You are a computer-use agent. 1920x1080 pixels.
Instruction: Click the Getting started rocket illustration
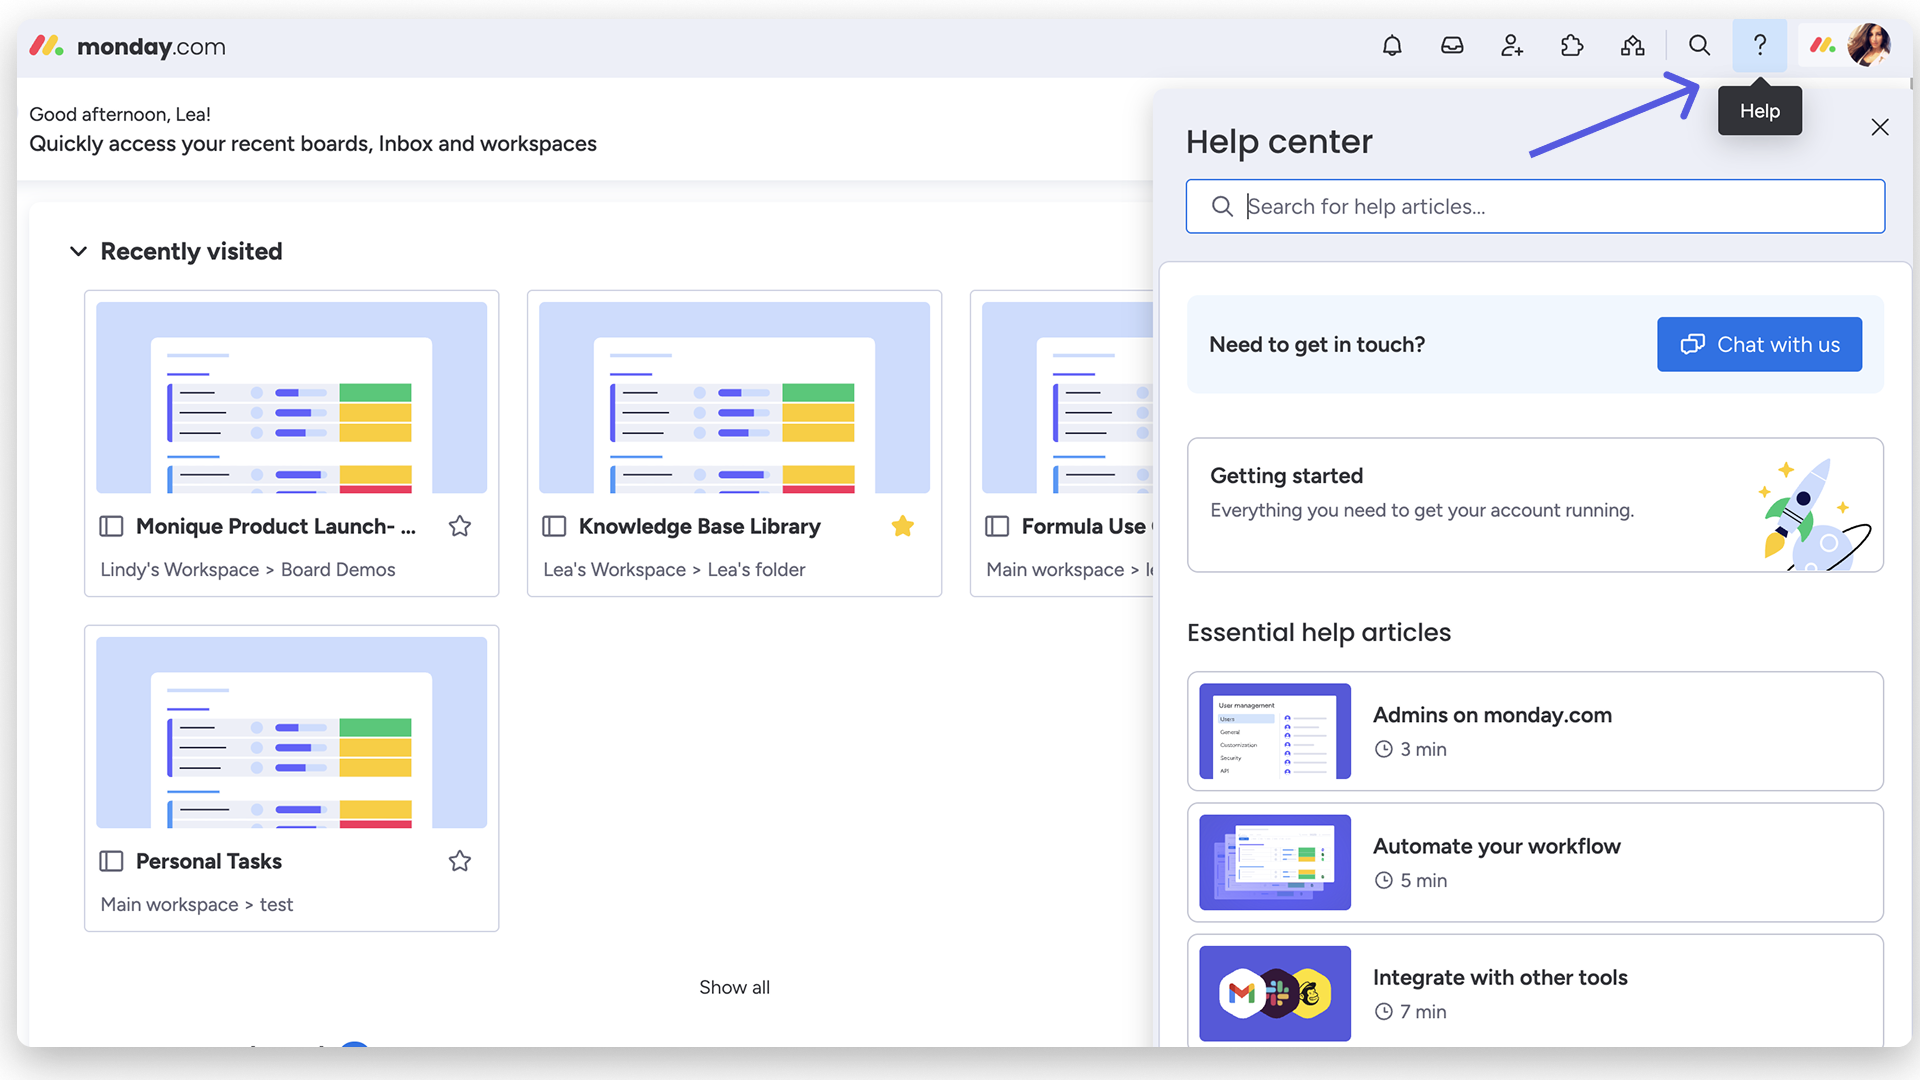1813,513
